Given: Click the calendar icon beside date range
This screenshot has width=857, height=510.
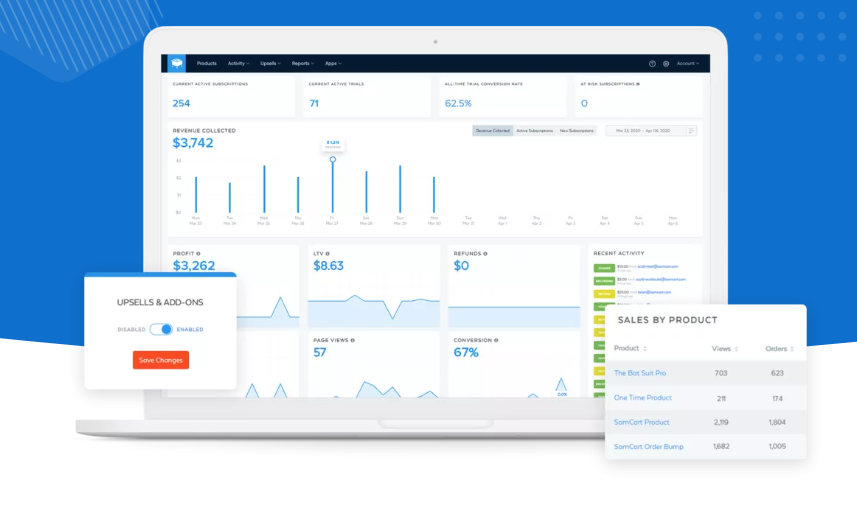Looking at the screenshot, I should (691, 131).
